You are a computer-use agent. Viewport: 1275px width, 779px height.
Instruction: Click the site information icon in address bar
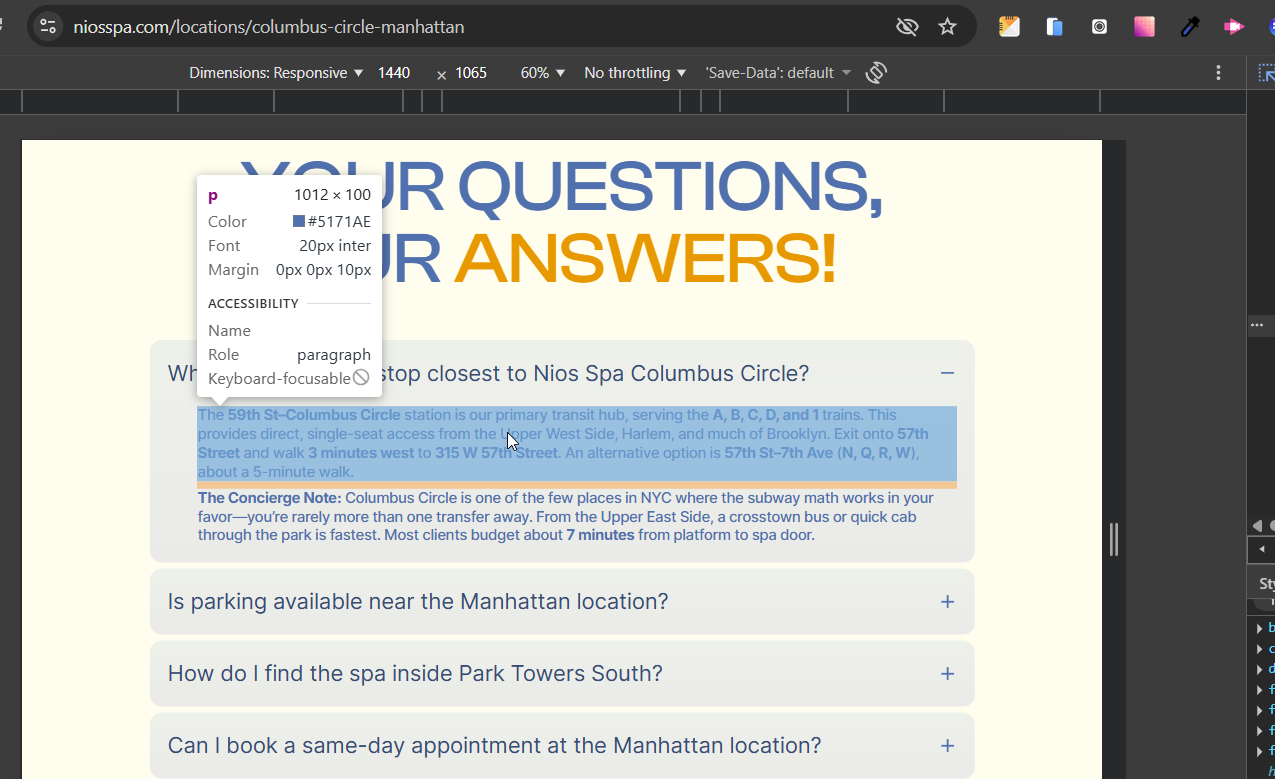coord(48,27)
